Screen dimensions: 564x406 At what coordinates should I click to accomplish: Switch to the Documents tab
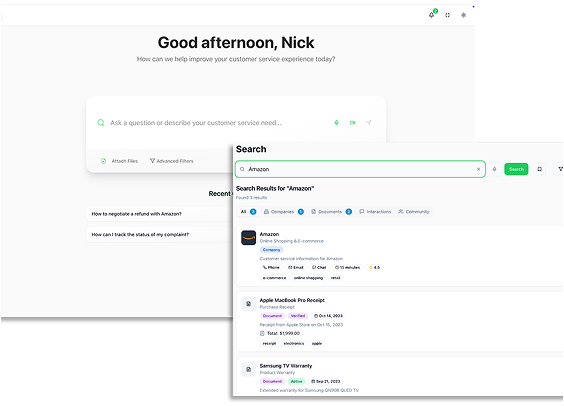click(331, 211)
